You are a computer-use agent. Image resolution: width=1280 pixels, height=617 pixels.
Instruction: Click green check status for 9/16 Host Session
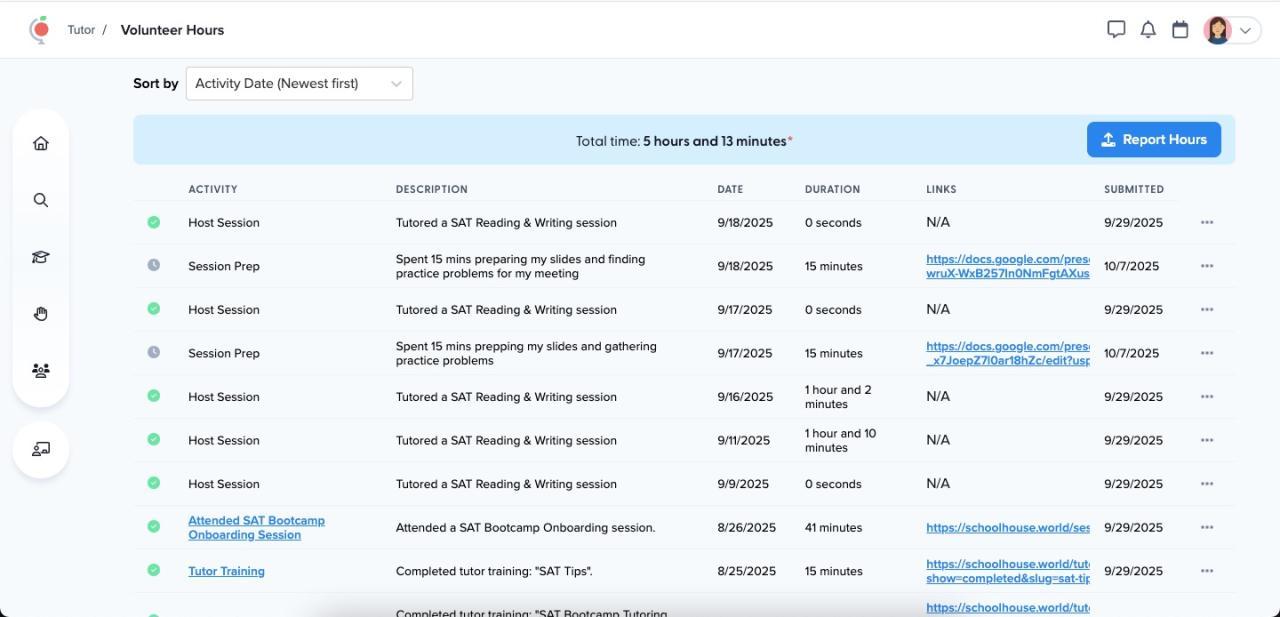[154, 396]
